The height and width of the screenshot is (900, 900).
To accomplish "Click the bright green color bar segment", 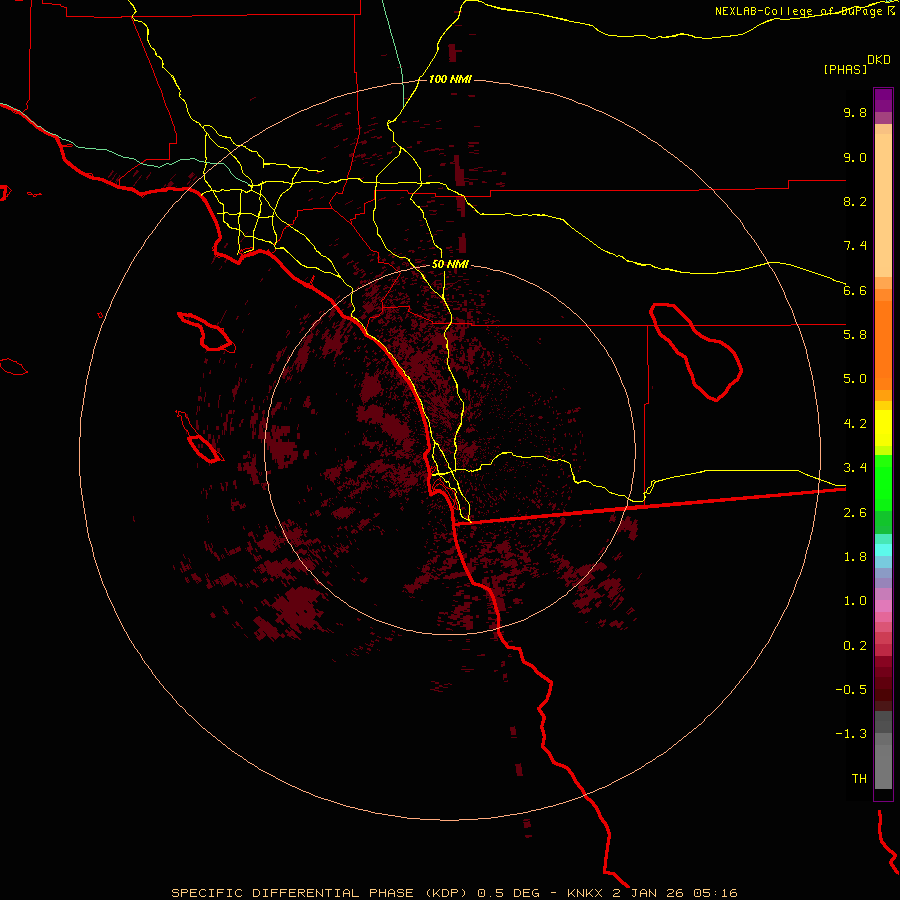I will click(x=883, y=482).
